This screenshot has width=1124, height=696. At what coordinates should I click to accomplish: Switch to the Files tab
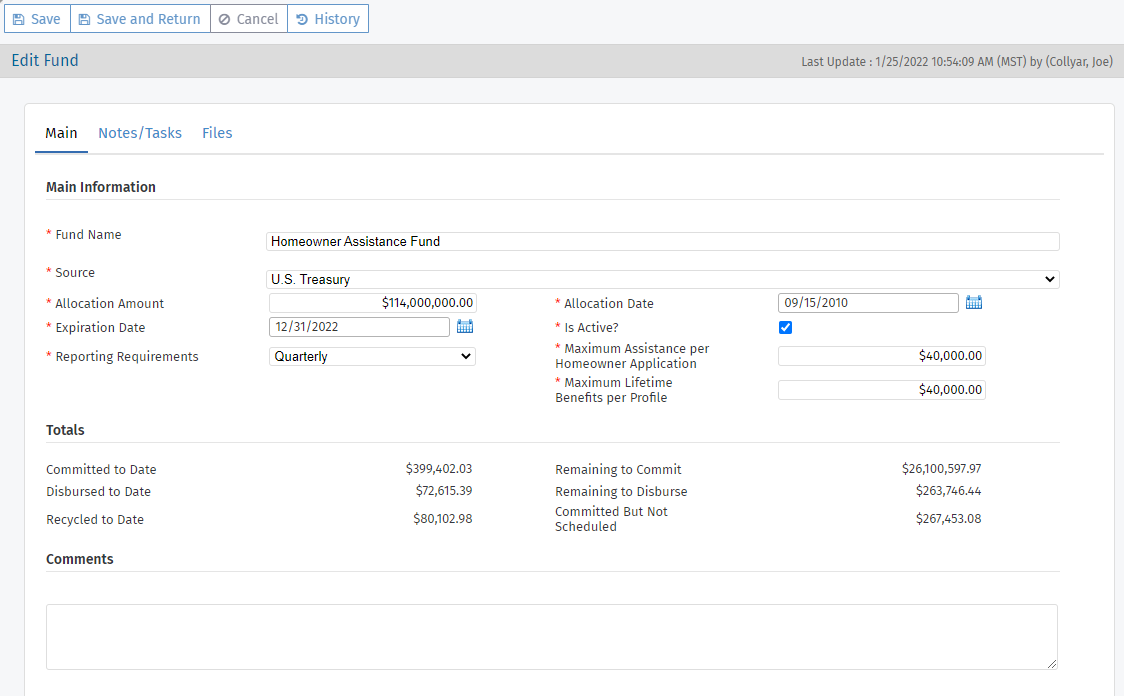tap(217, 133)
